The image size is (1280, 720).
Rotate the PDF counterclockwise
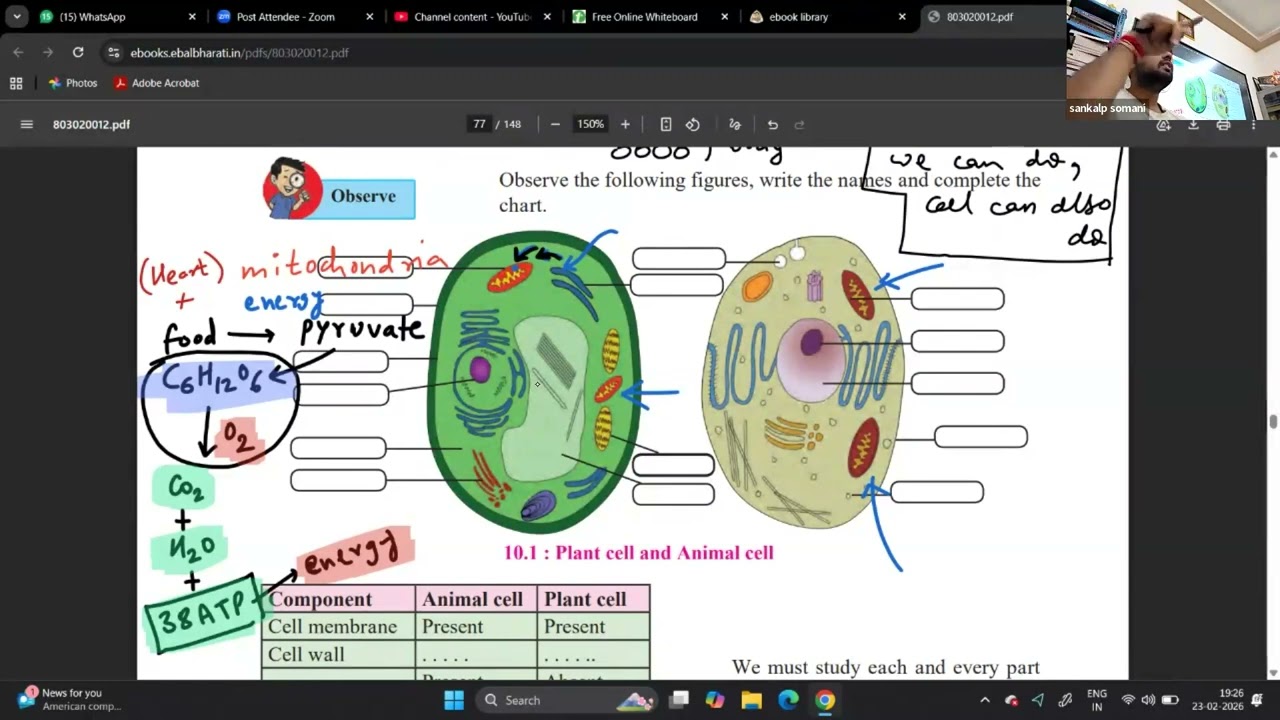pos(693,124)
